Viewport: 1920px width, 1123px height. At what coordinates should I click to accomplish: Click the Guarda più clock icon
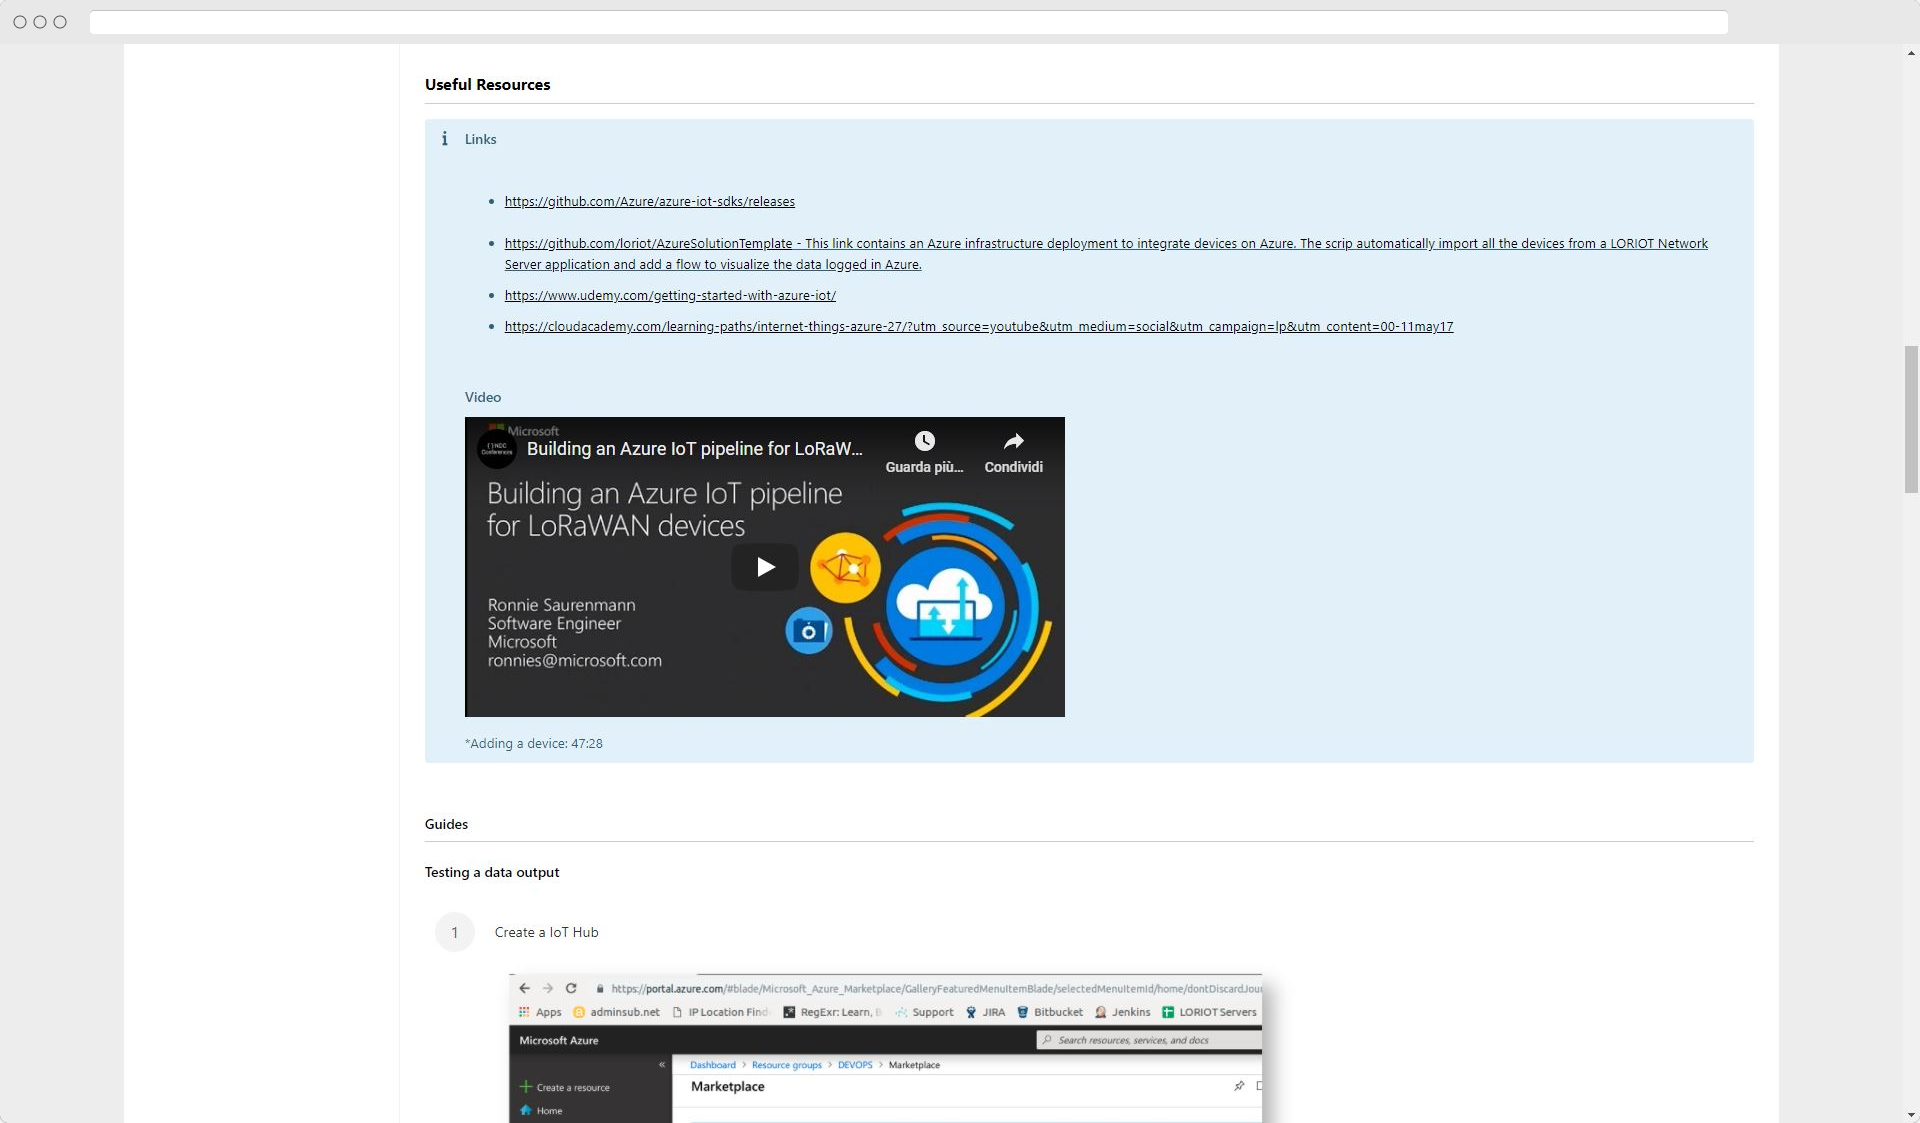[925, 441]
